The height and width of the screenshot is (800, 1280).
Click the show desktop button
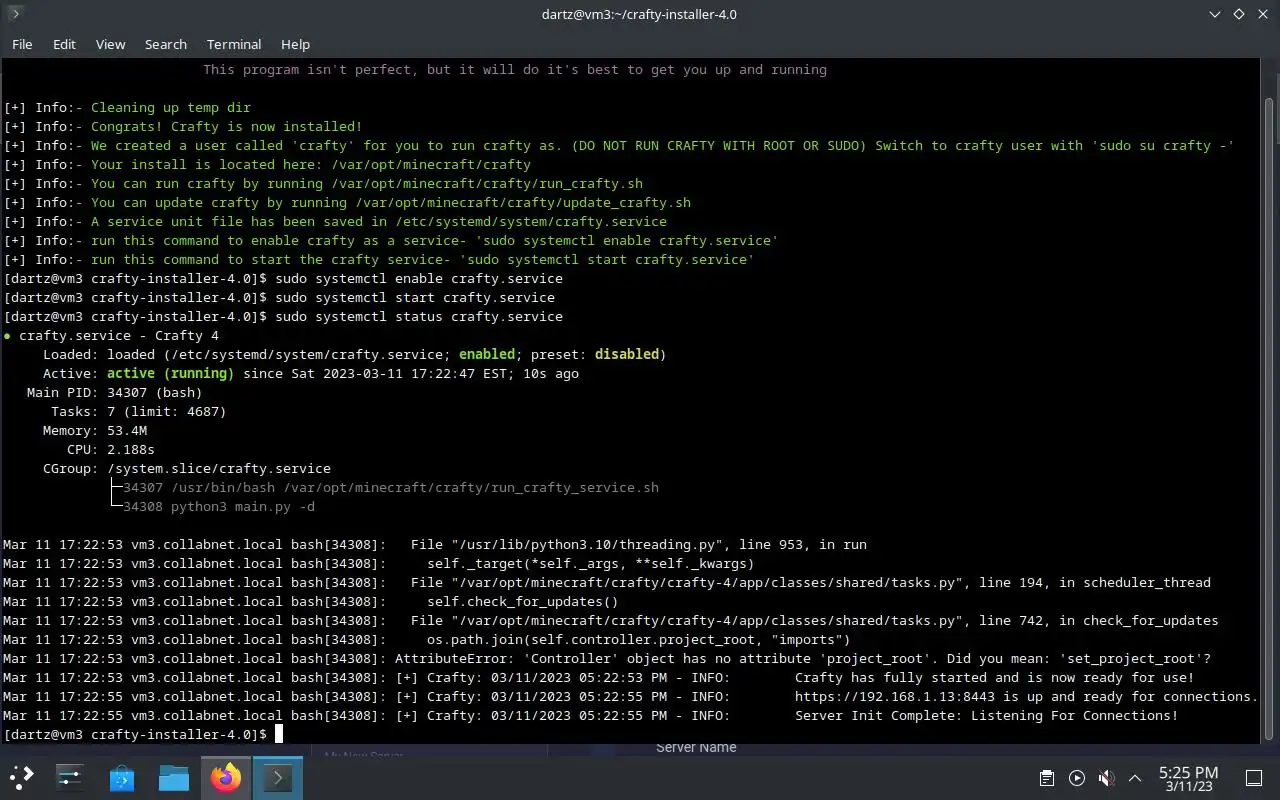click(1253, 778)
